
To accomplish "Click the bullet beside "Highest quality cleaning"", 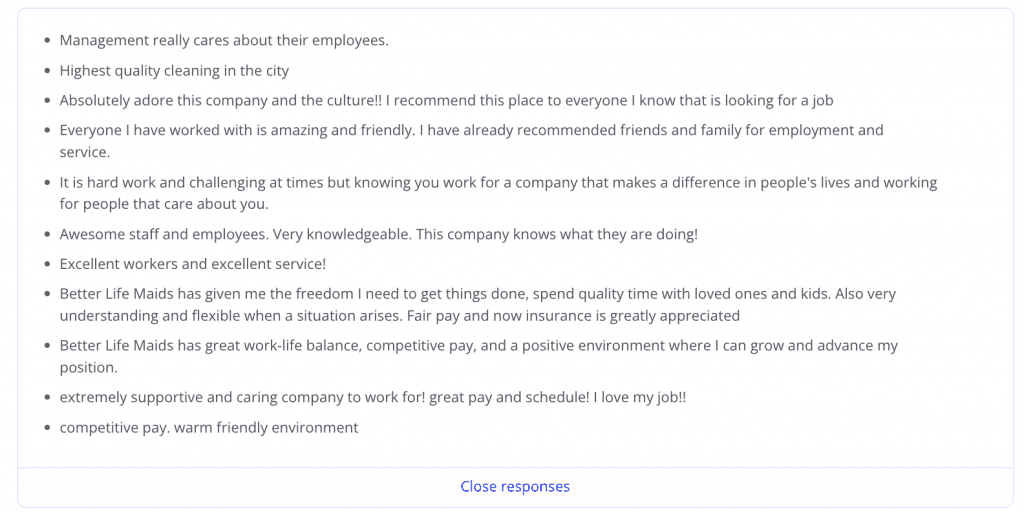I will pos(48,72).
